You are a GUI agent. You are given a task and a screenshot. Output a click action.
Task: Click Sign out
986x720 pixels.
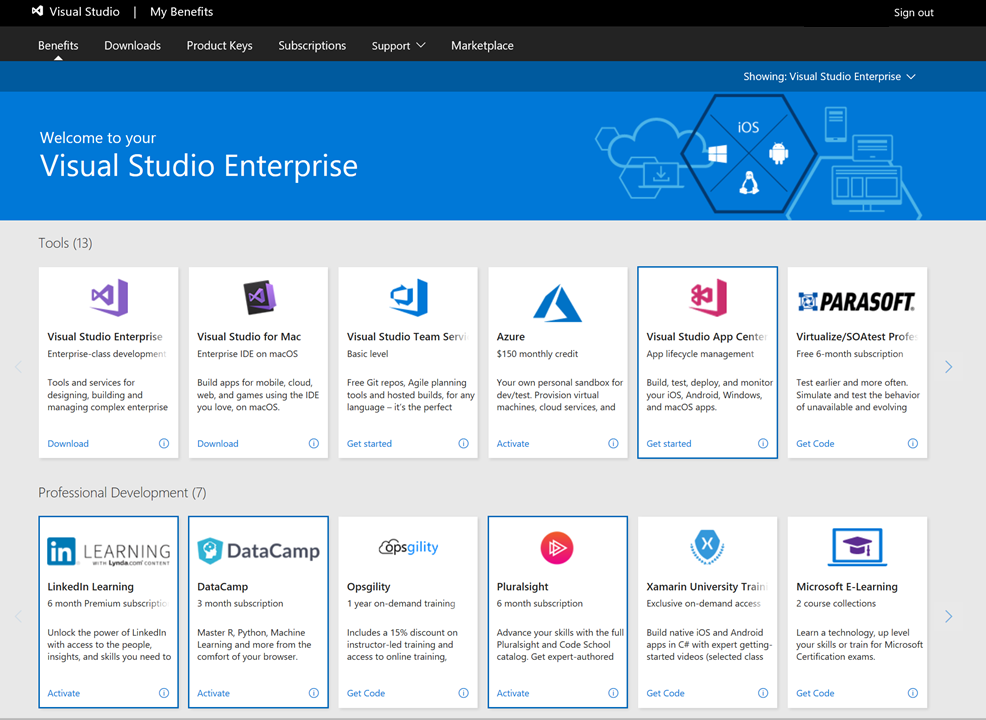click(x=913, y=13)
